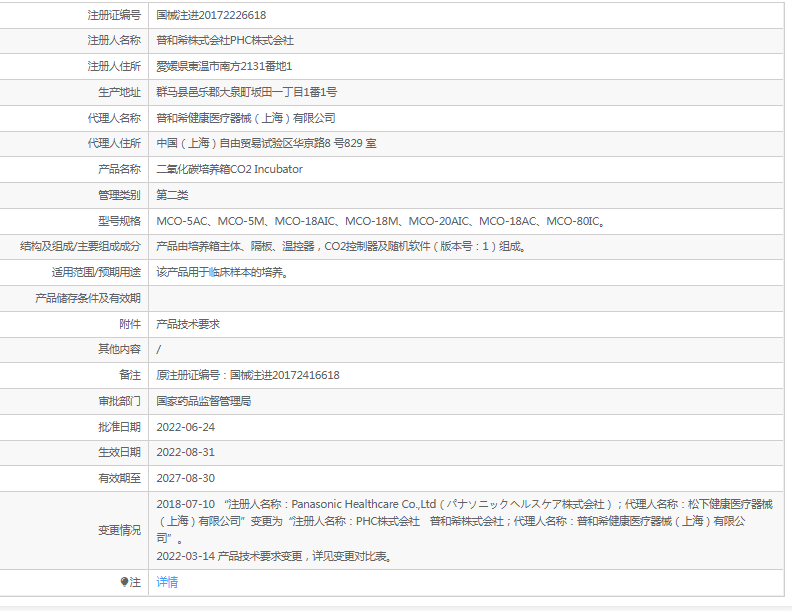Viewport: 792px width, 611px height.
Task: Select the 2018-07-10 change record line
Action: [464, 521]
